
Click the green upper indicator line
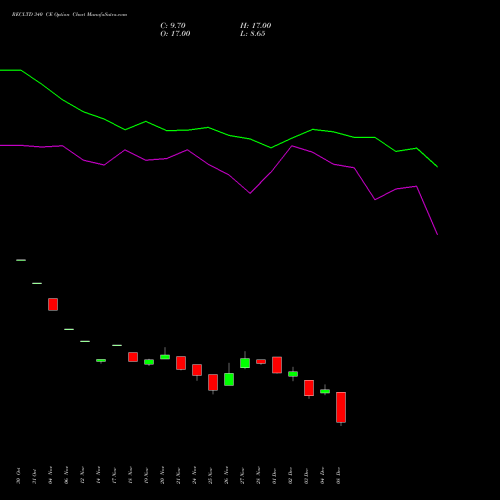218,130
